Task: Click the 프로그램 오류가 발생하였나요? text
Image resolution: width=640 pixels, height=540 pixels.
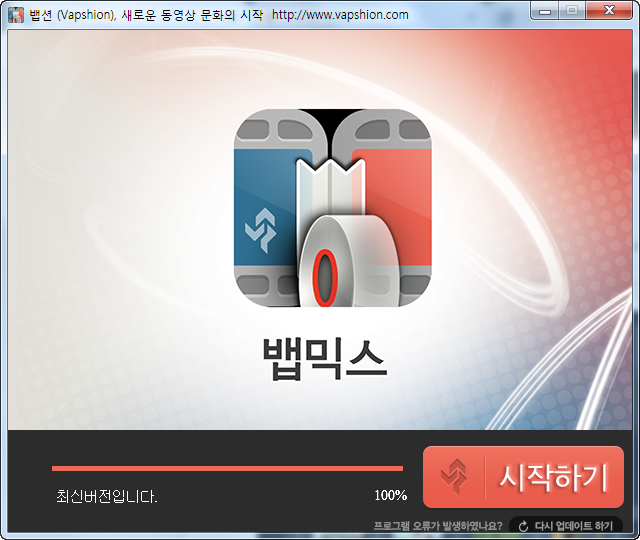Action: [x=438, y=526]
